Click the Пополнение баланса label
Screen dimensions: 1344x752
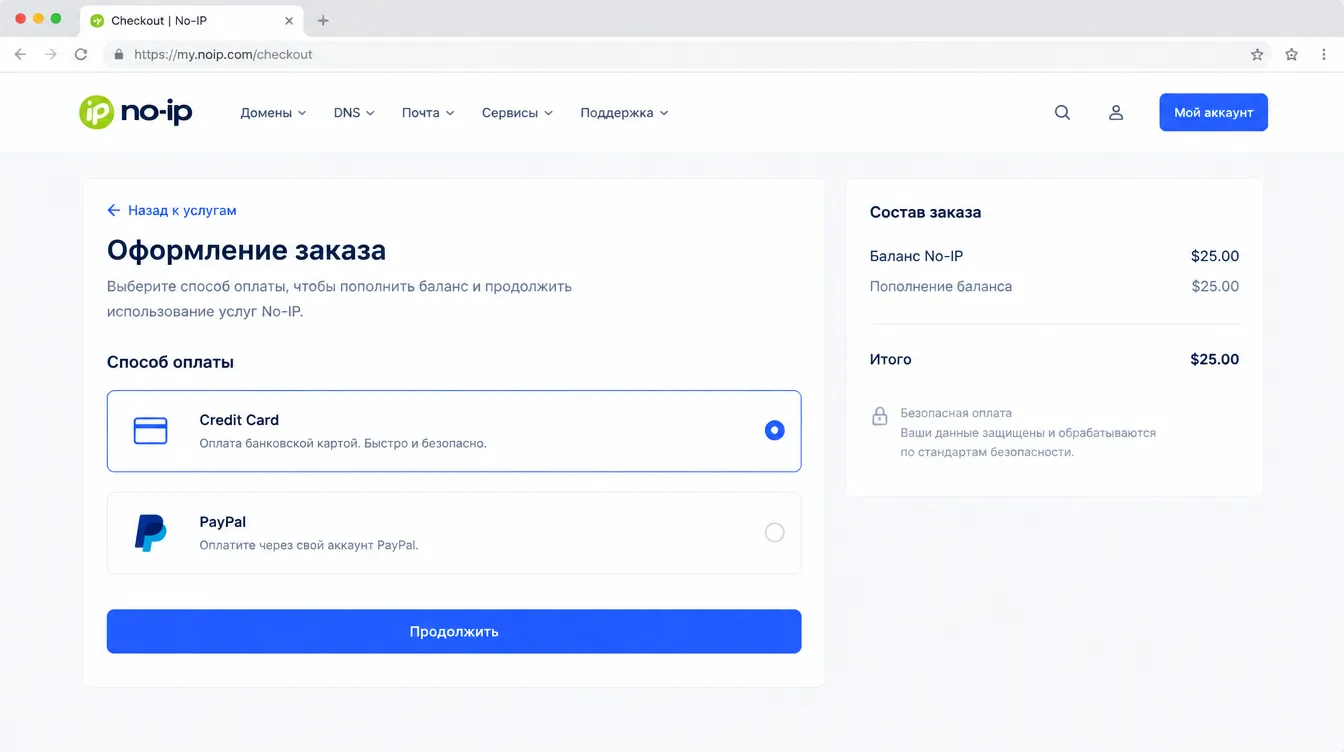pyautogui.click(x=941, y=286)
